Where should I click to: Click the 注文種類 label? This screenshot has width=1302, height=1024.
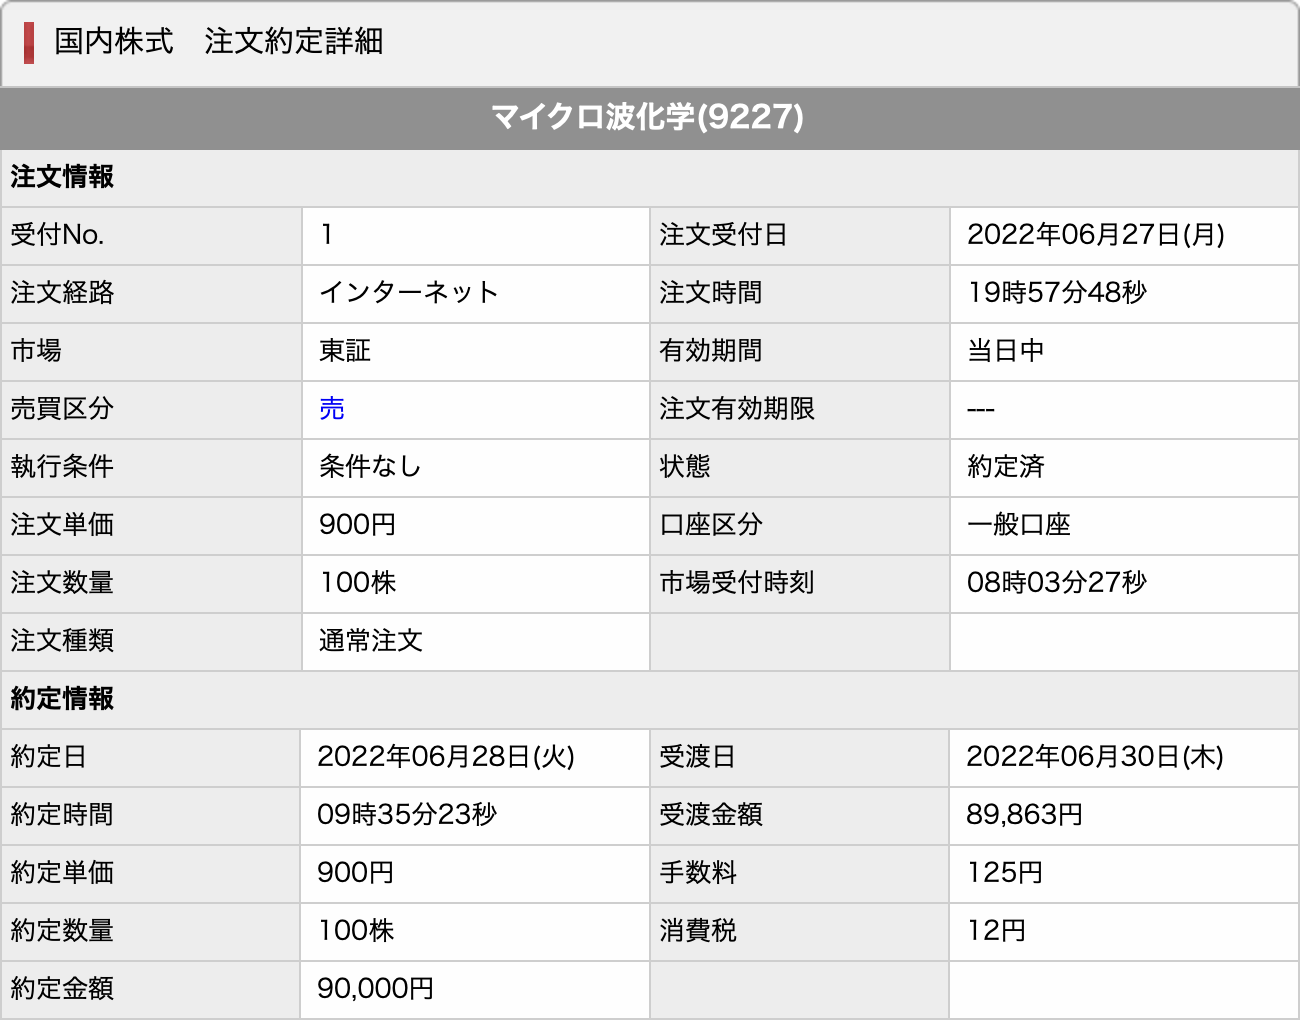point(62,641)
